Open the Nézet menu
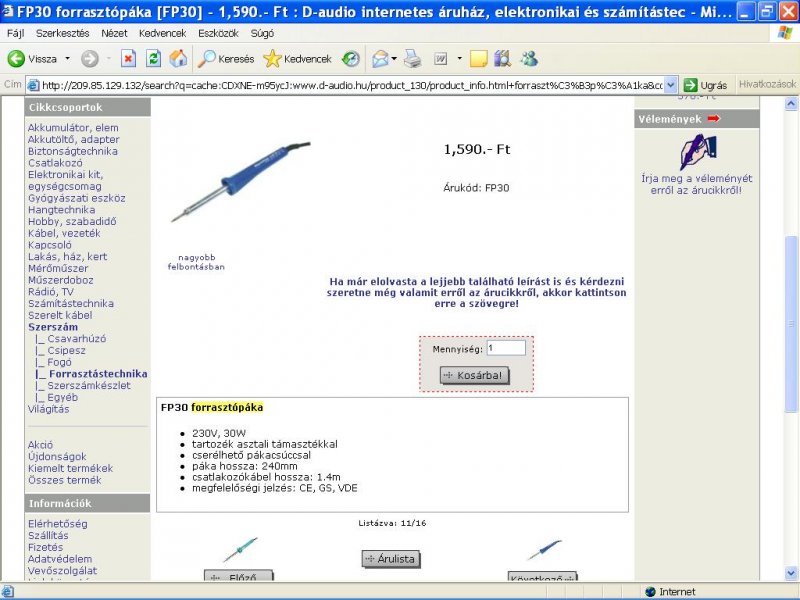The height and width of the screenshot is (600, 800). click(x=114, y=33)
